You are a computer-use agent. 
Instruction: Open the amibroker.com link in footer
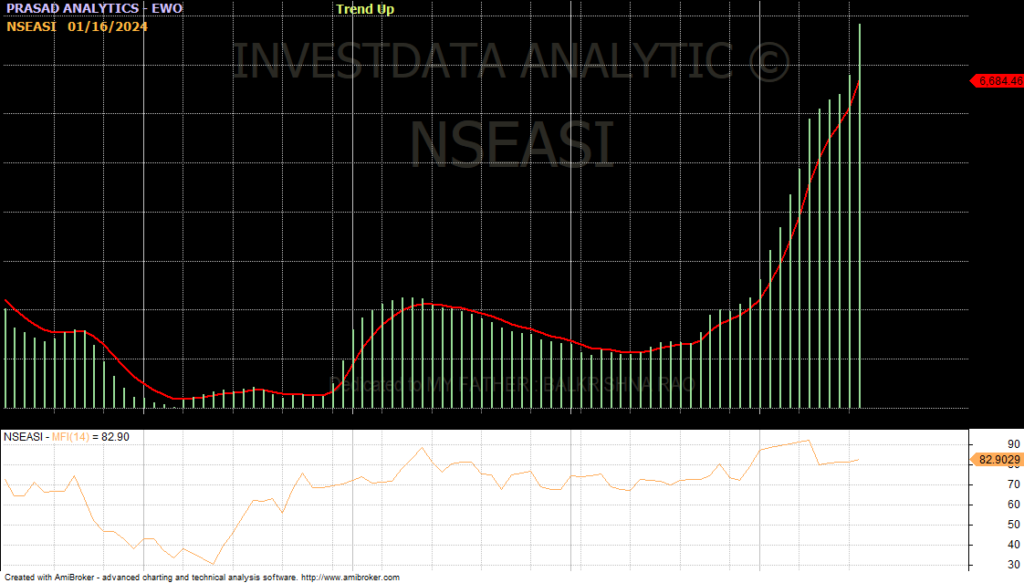click(350, 577)
